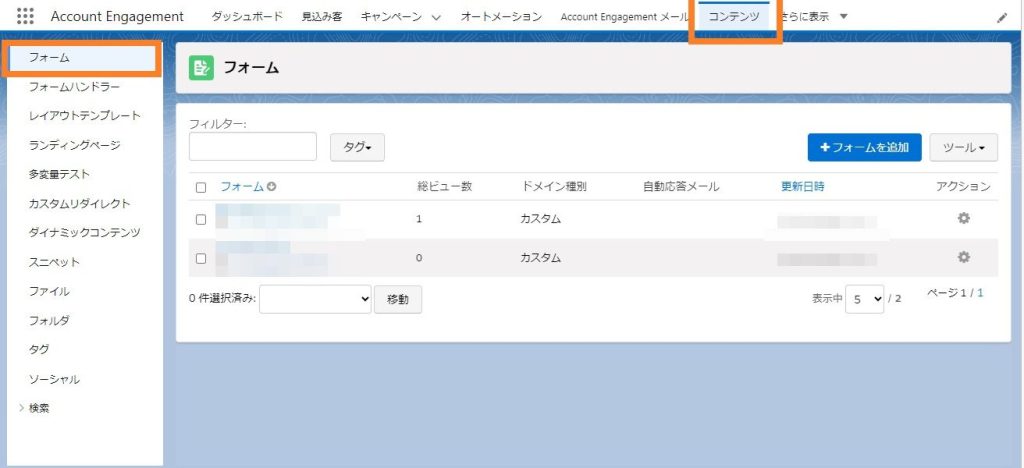
Task: Open レイアウトテンプレート in sidebar
Action: coord(85,116)
